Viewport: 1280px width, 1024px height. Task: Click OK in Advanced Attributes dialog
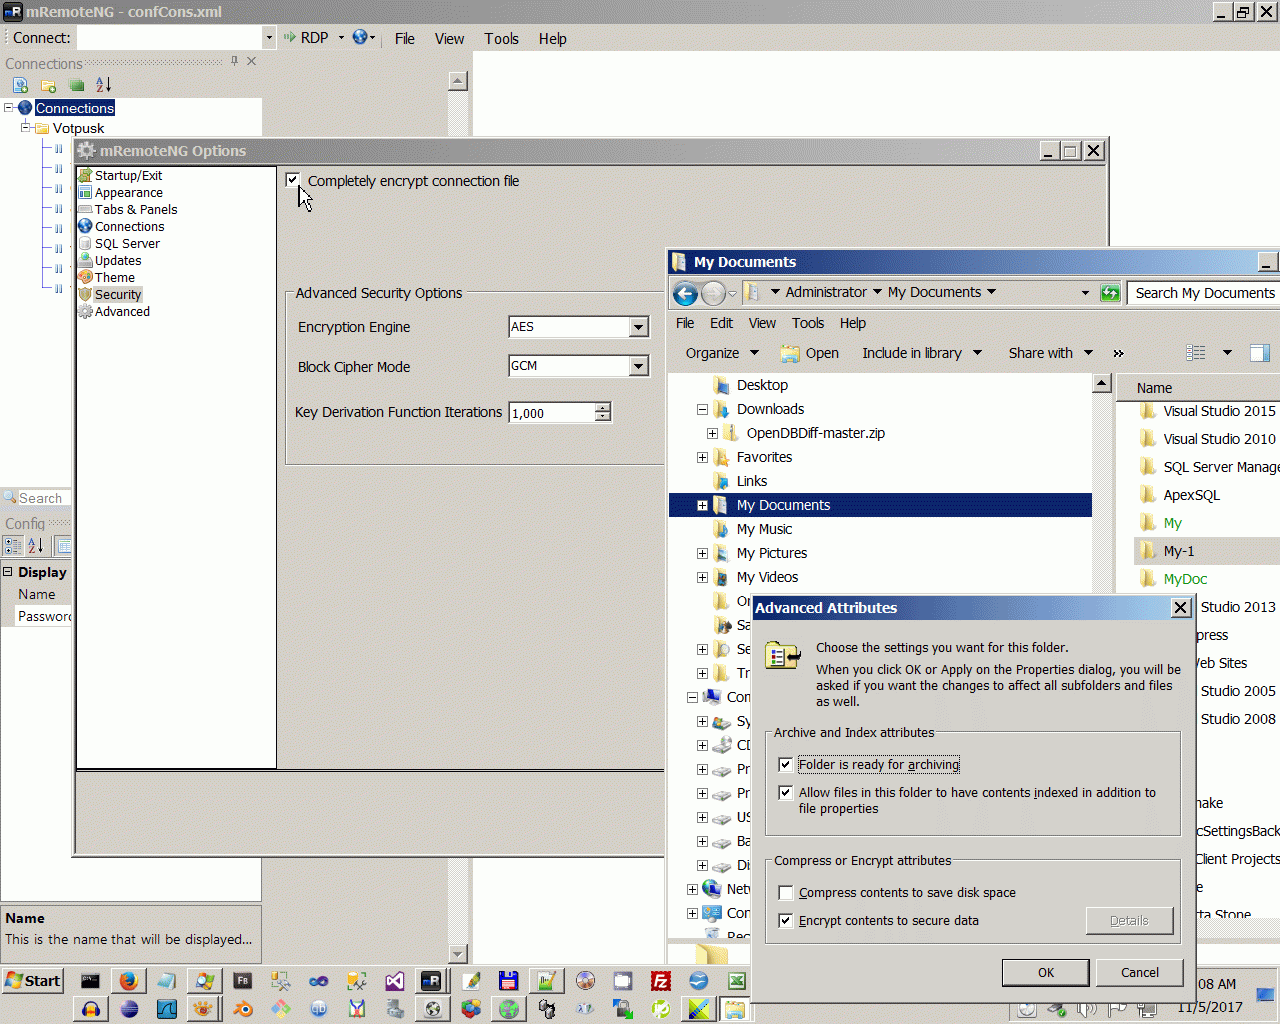coord(1046,973)
